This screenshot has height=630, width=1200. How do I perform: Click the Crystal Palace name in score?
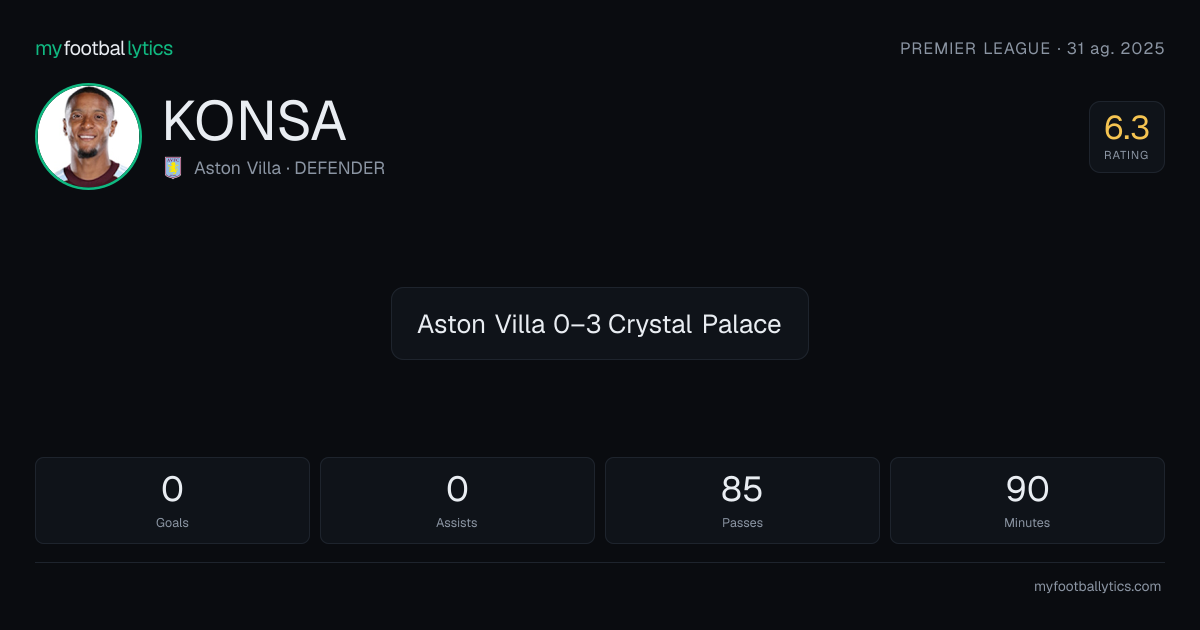[695, 324]
